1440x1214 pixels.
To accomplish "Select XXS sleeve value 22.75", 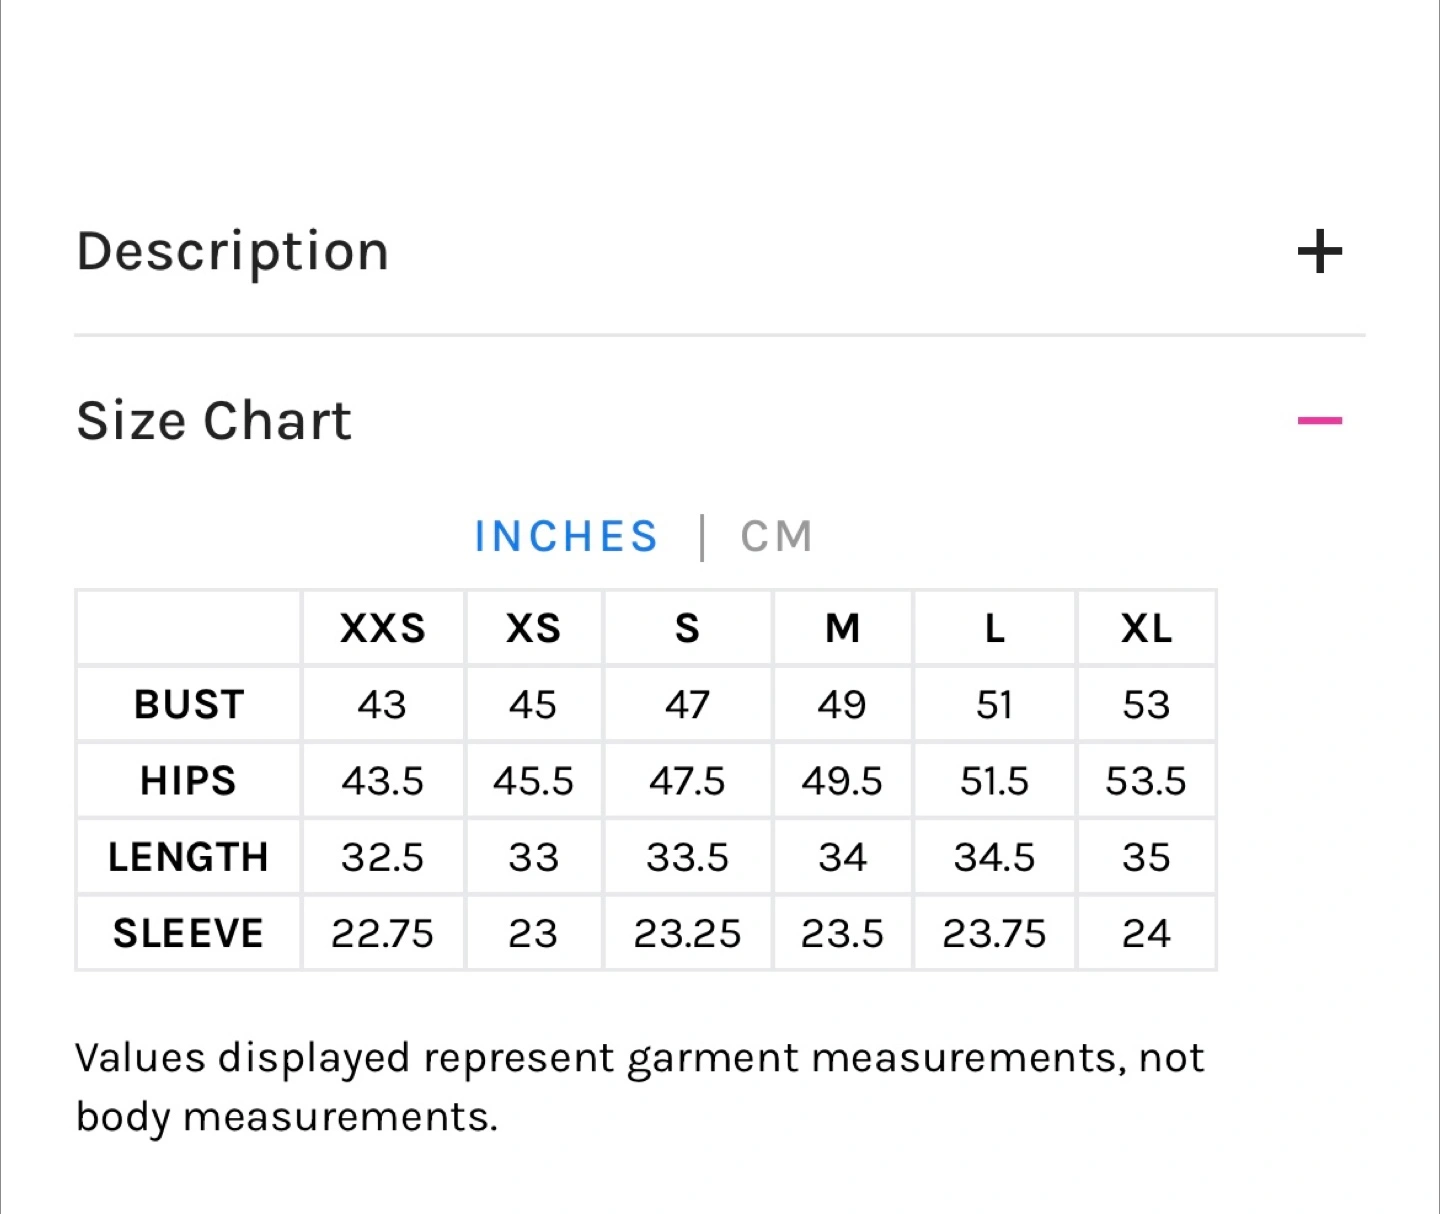I will (x=383, y=933).
